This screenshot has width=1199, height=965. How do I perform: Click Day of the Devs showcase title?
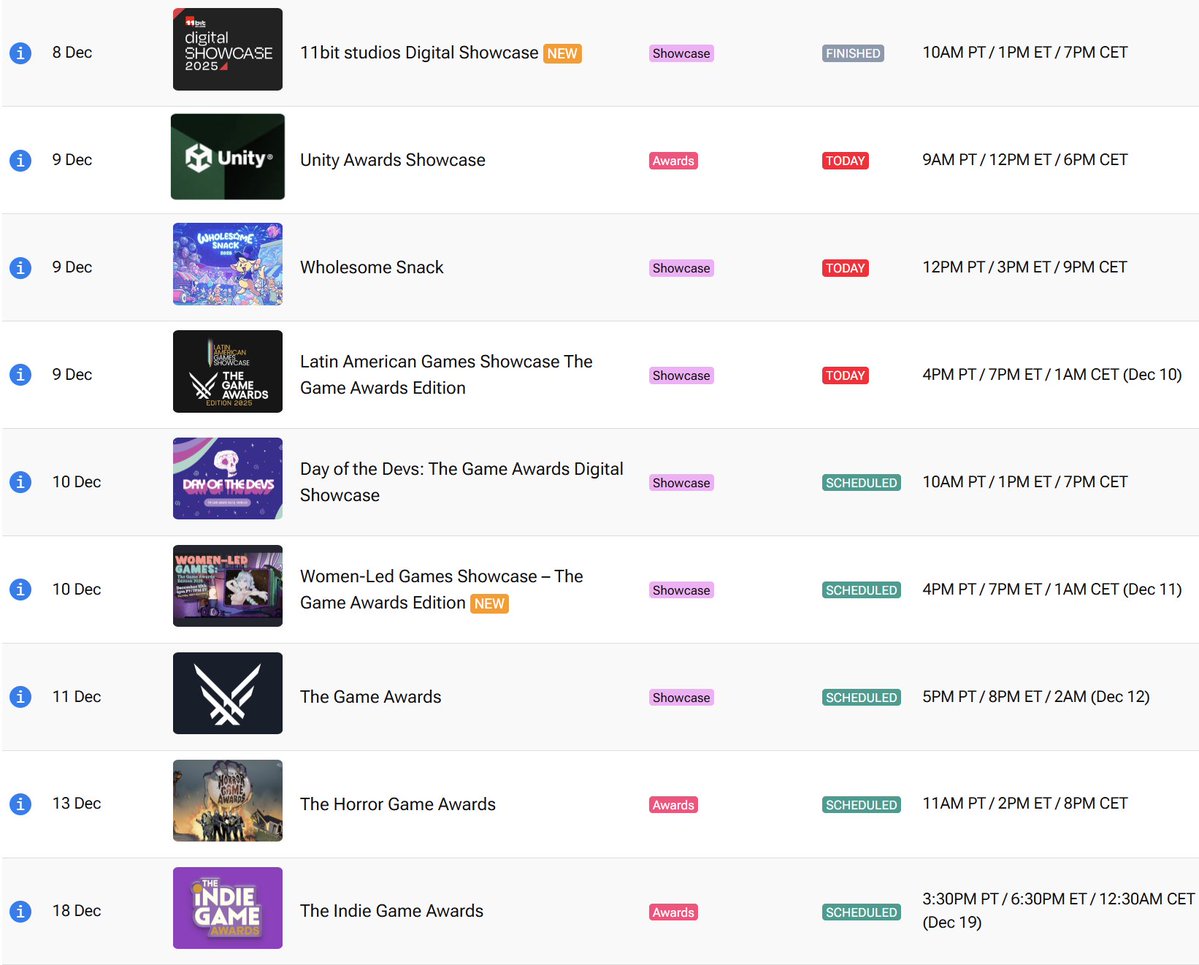coord(461,482)
